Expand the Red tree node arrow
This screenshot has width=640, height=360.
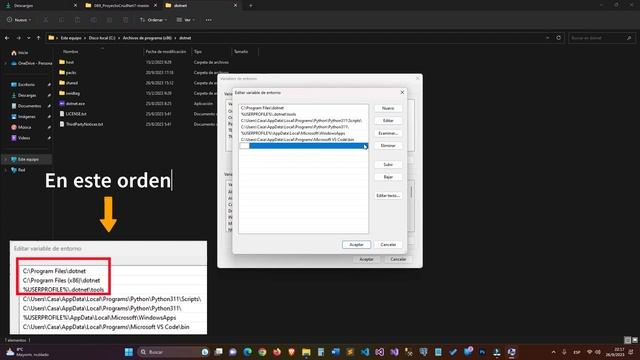pyautogui.click(x=6, y=170)
